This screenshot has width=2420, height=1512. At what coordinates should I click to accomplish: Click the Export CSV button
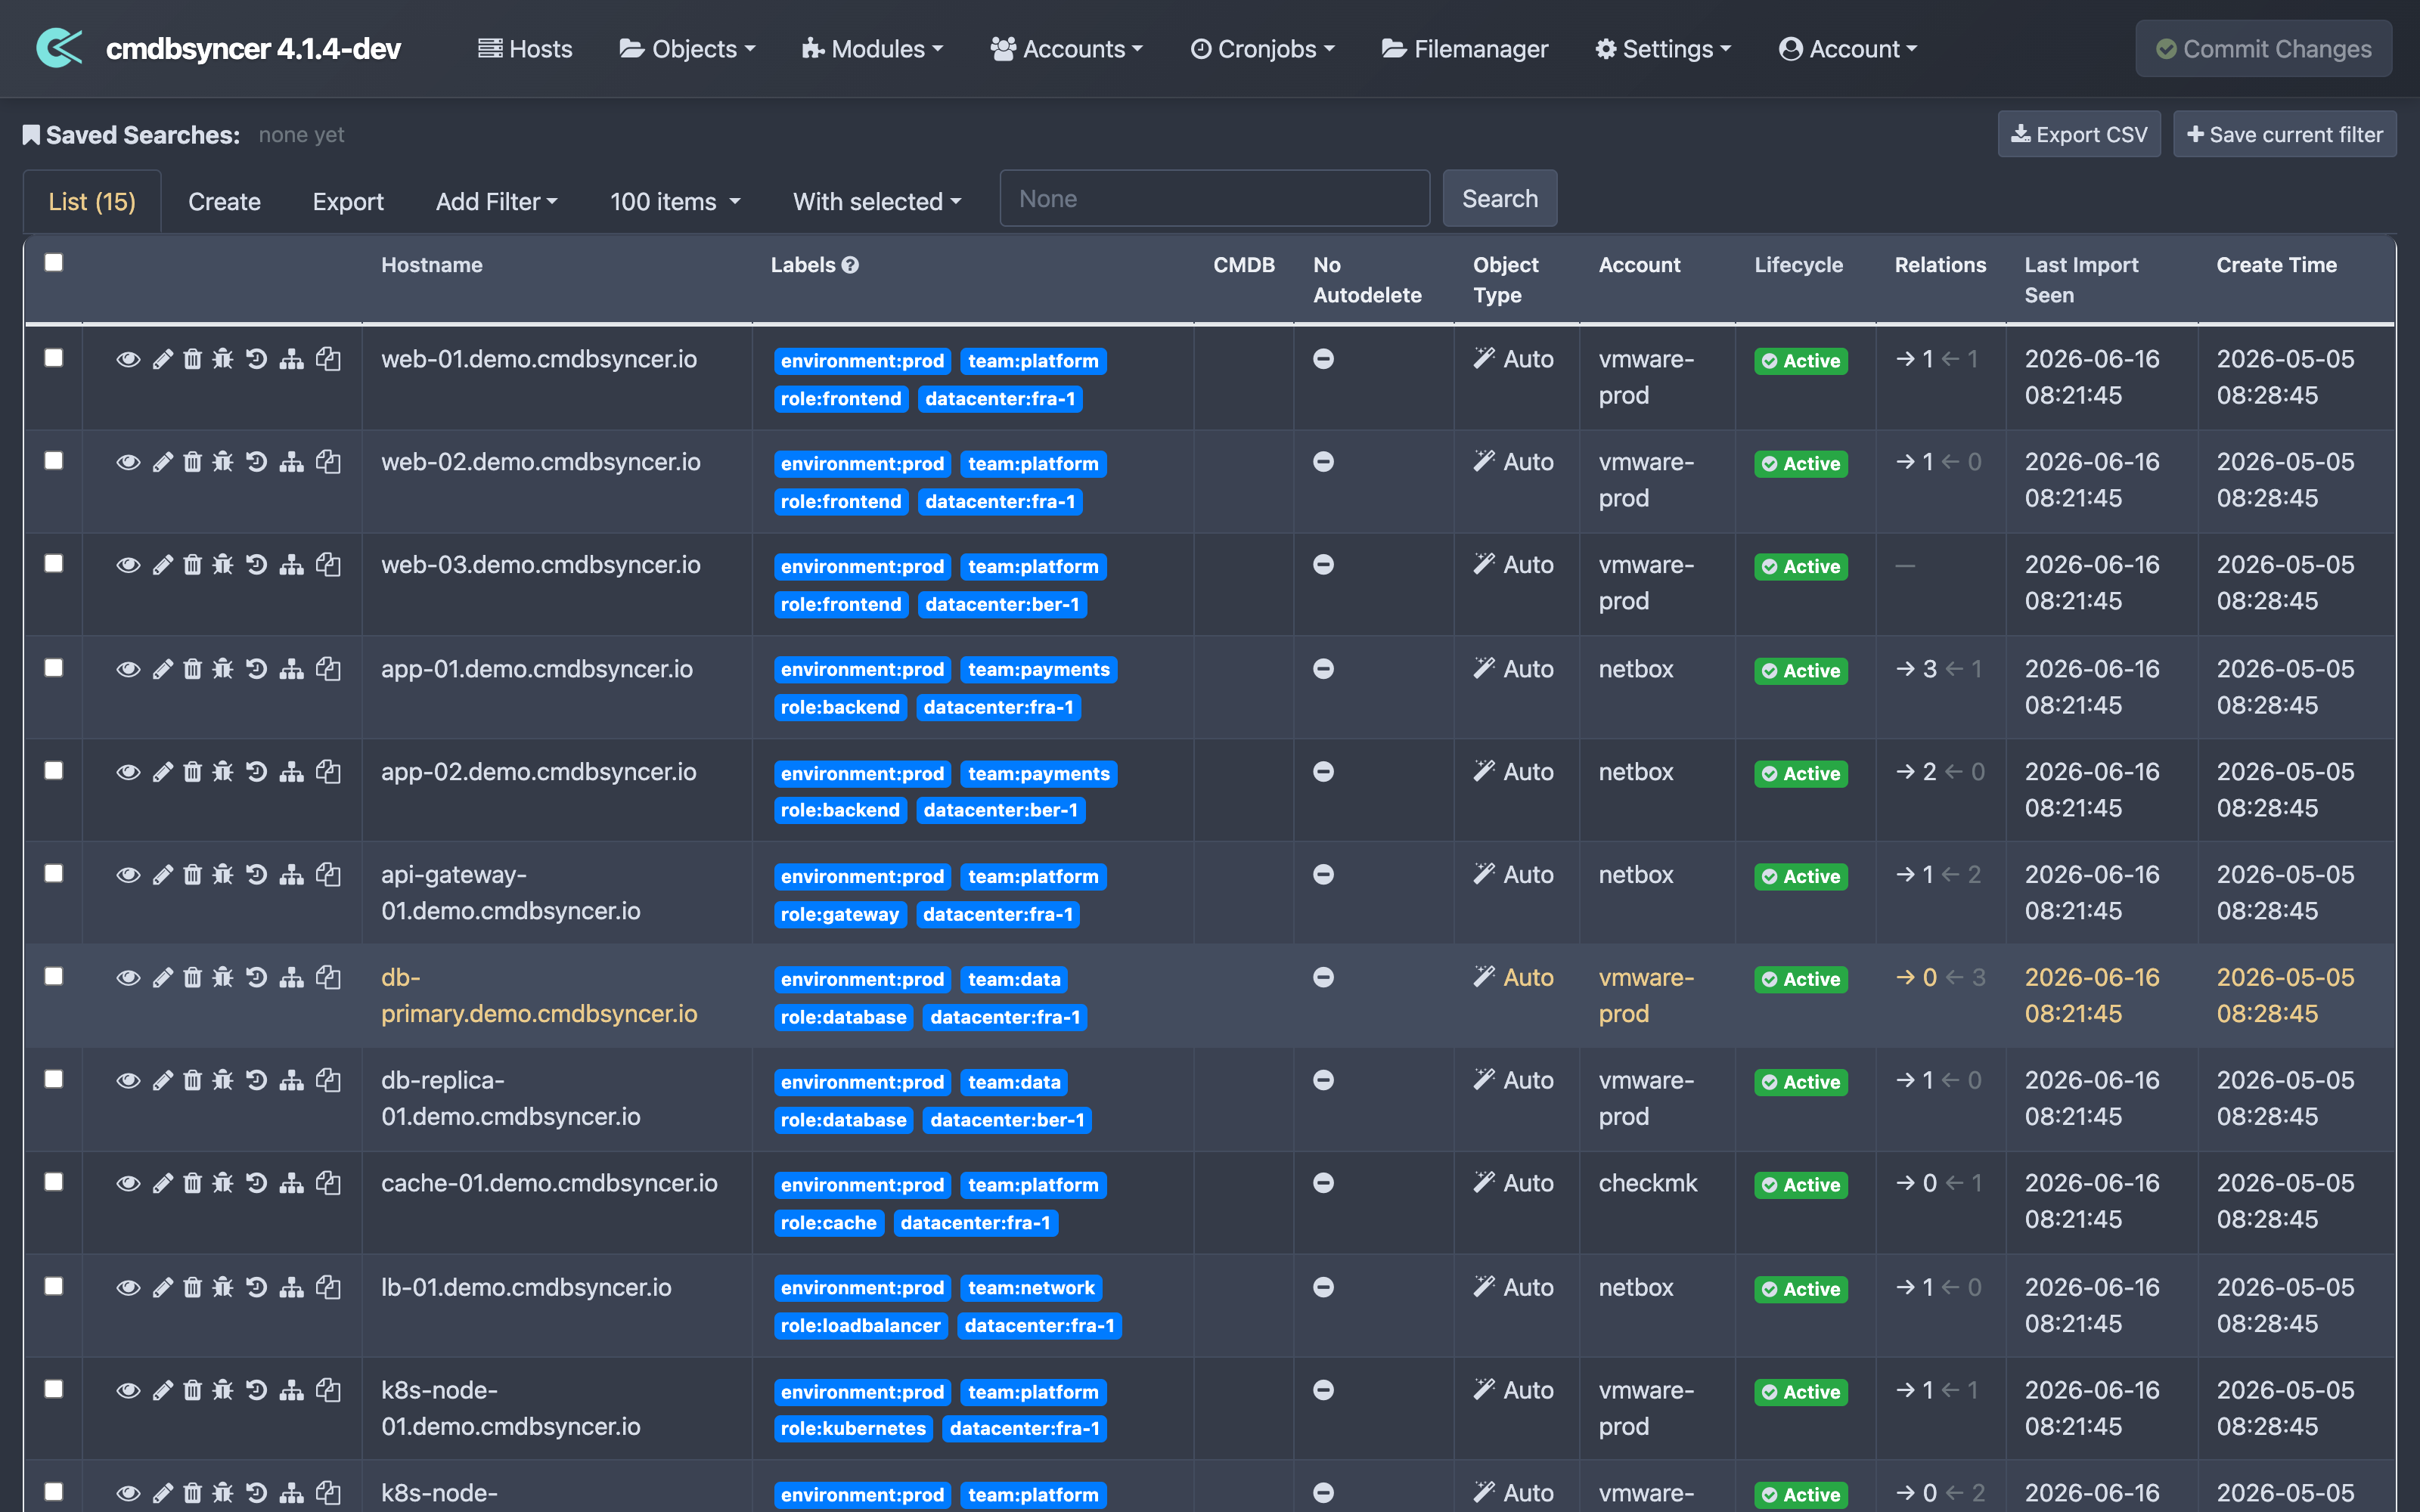2079,134
